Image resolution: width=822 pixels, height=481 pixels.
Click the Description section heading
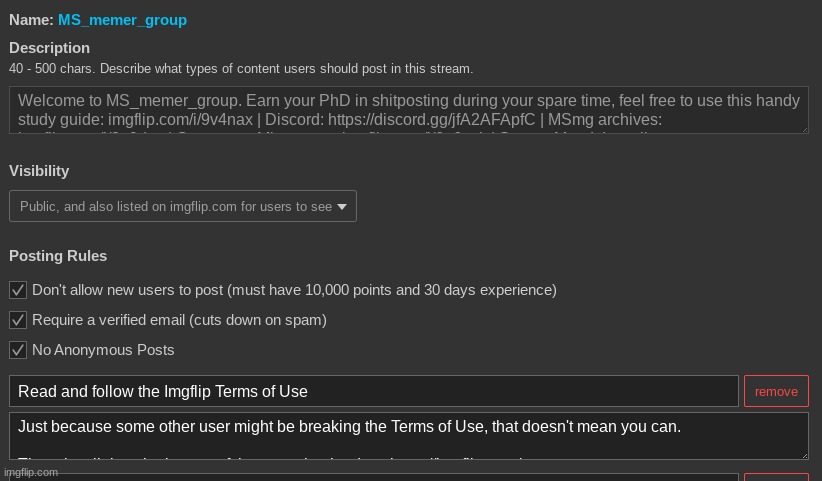tap(49, 48)
